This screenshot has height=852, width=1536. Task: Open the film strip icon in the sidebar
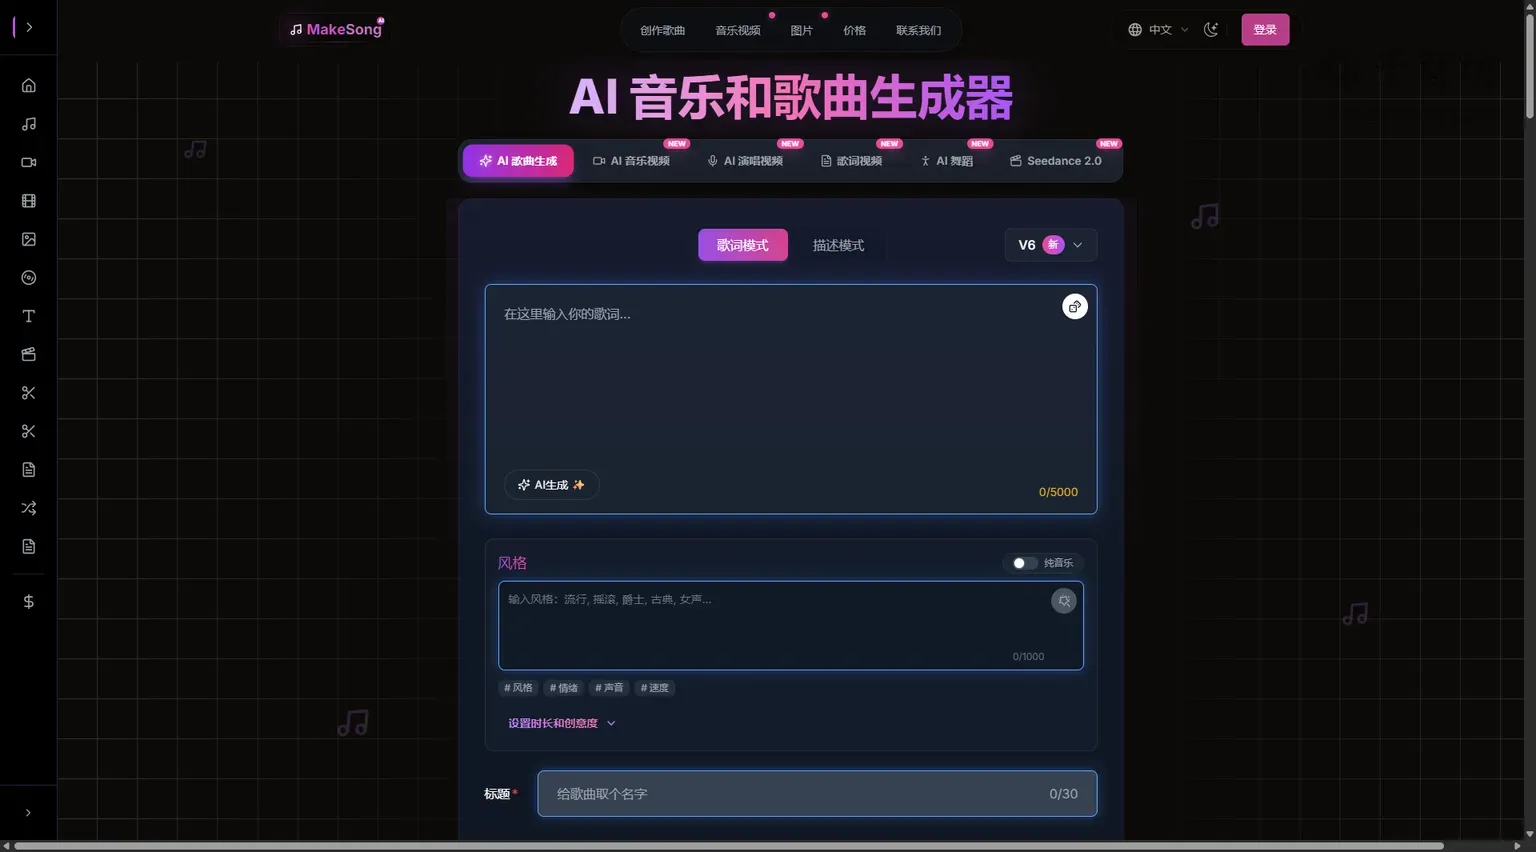(x=29, y=201)
